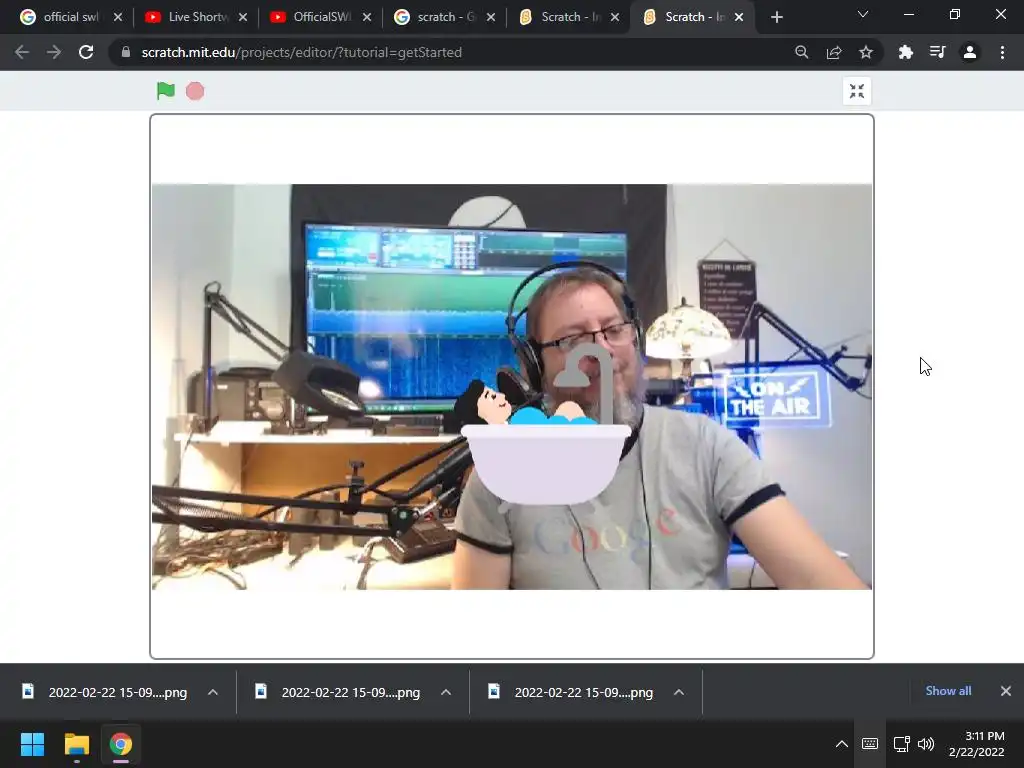Open network status tray icon

click(902, 744)
